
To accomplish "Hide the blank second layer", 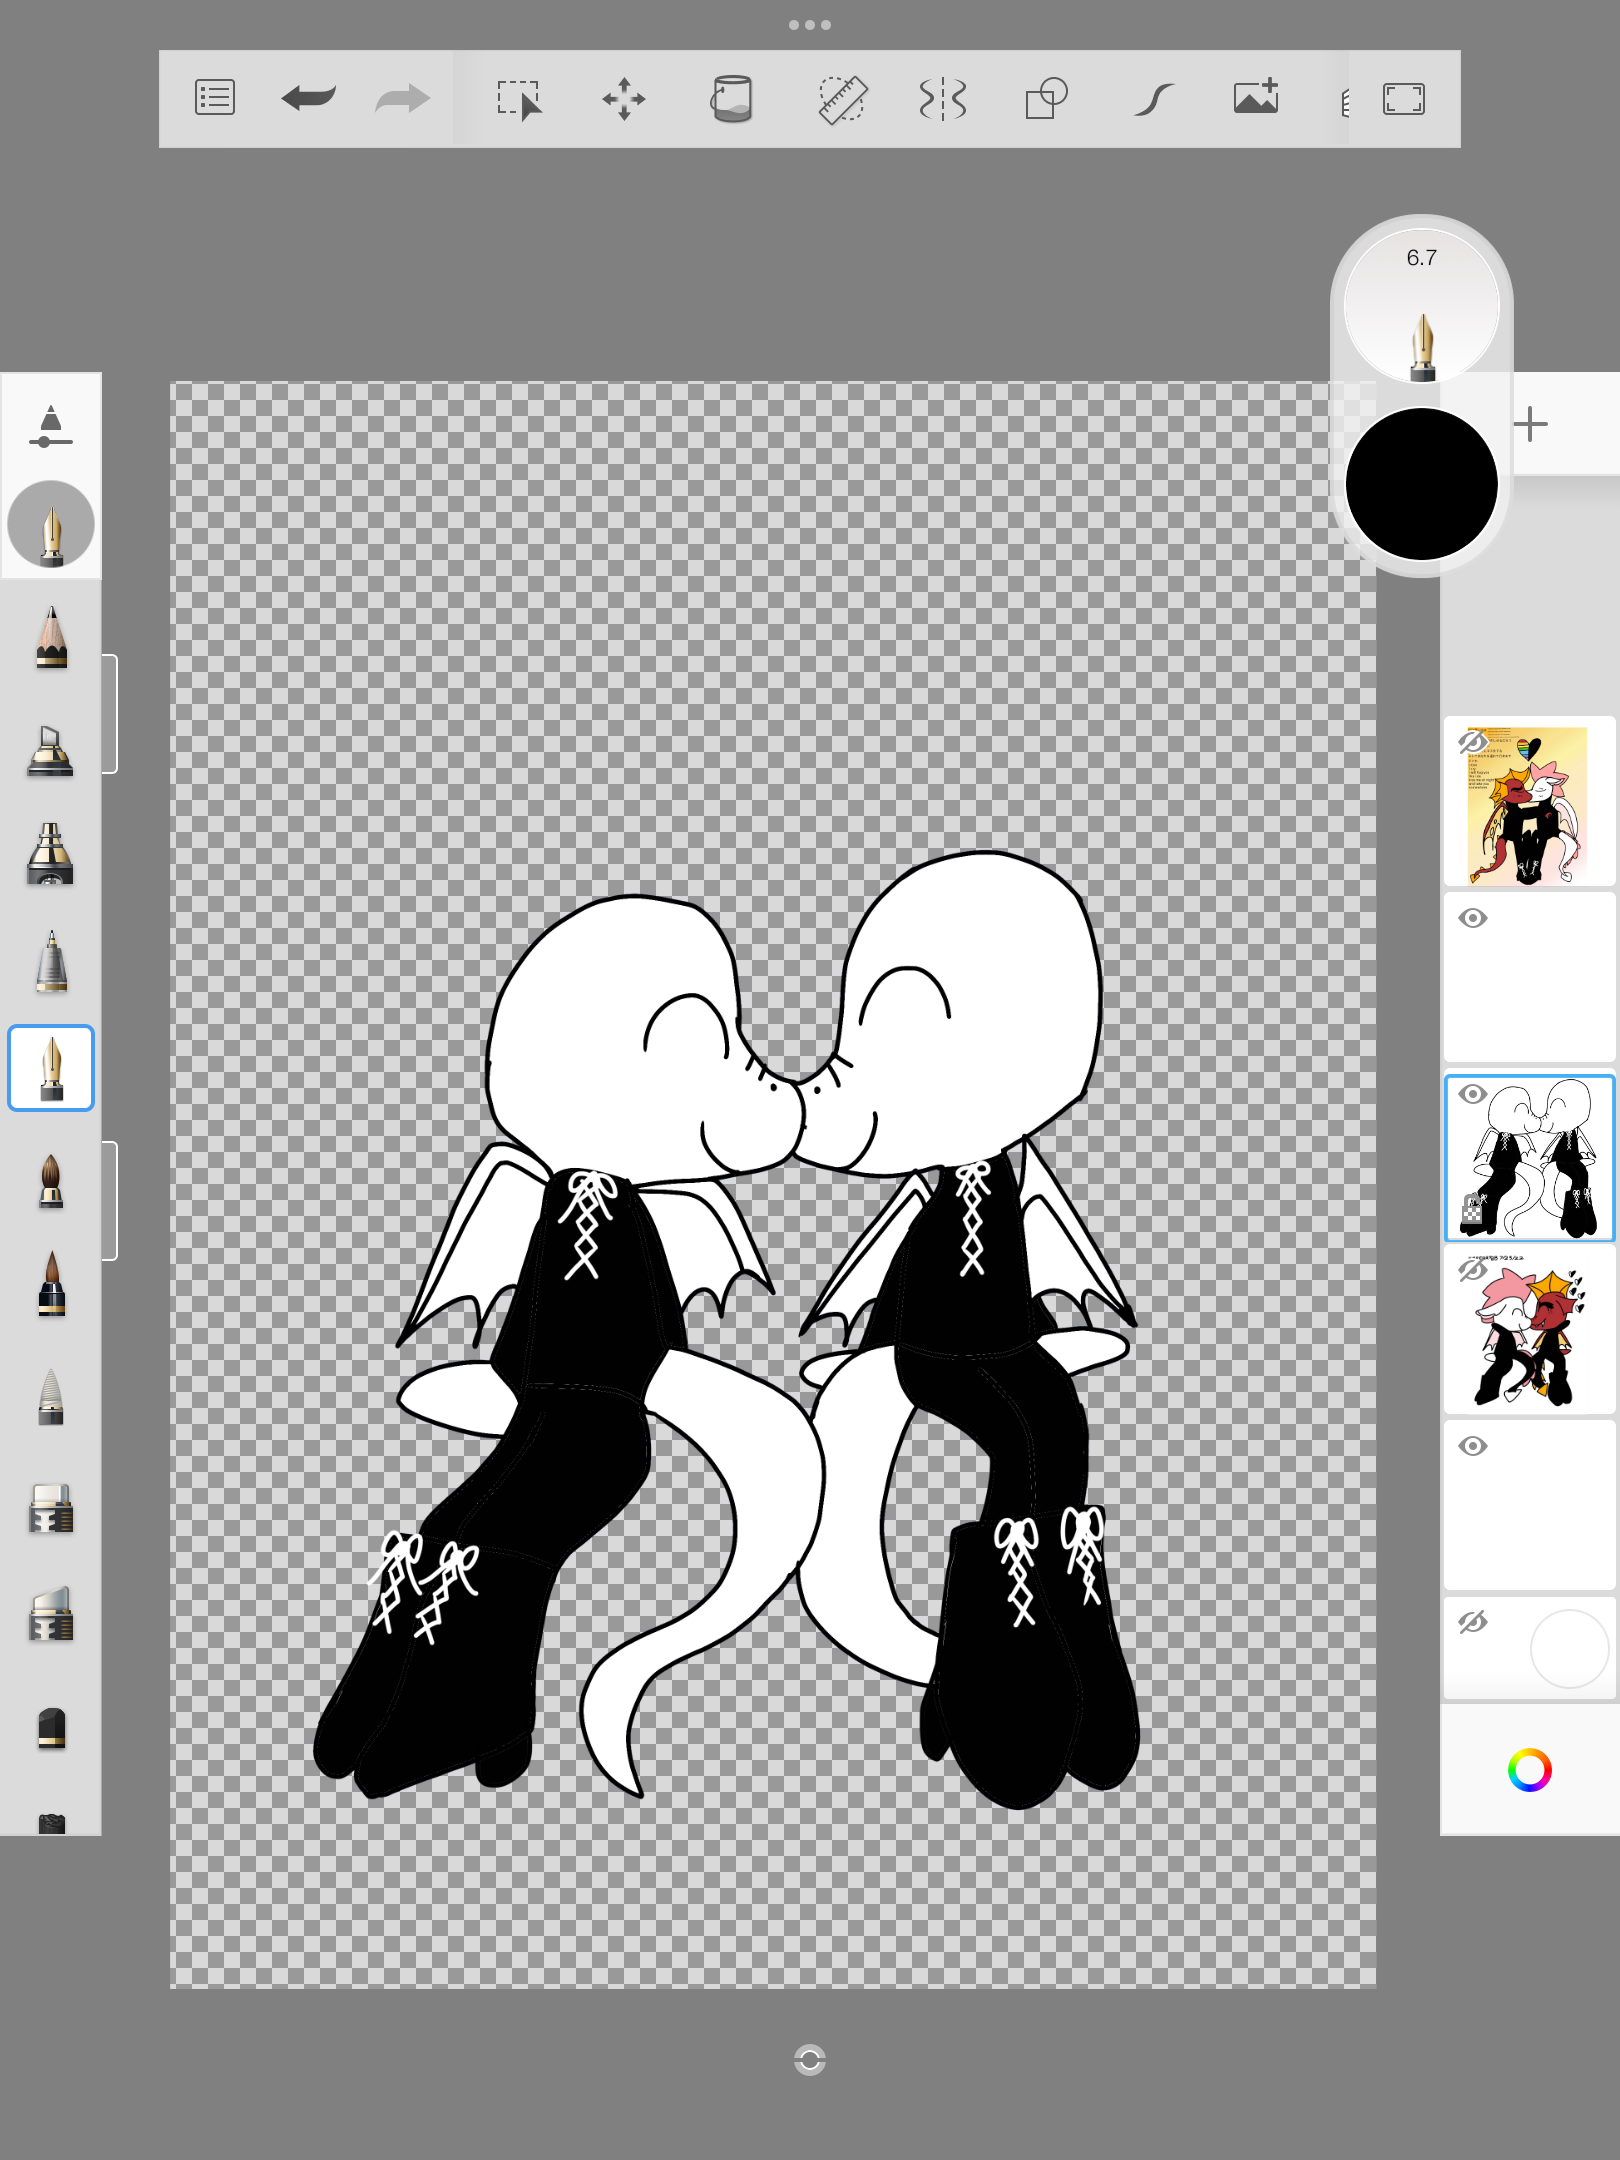I will [x=1473, y=918].
